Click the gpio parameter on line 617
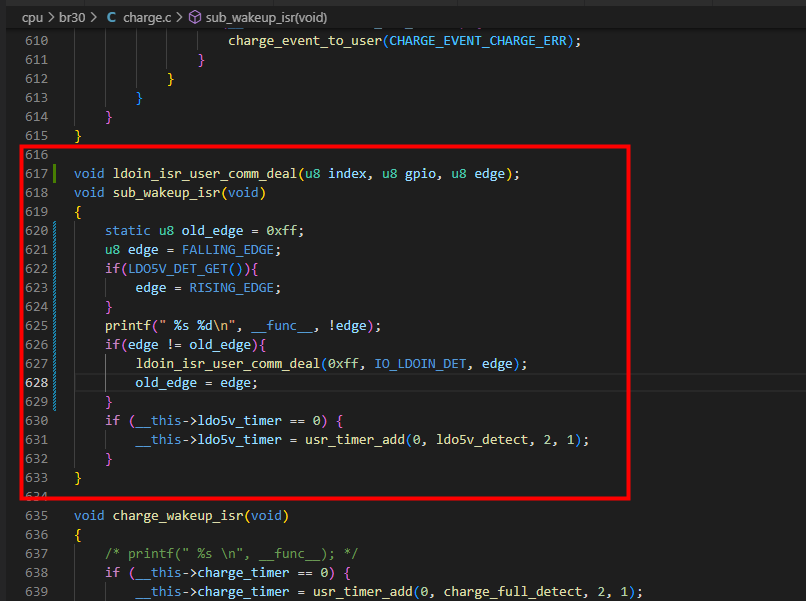Screen dimensions: 806x601 pyautogui.click(x=420, y=174)
